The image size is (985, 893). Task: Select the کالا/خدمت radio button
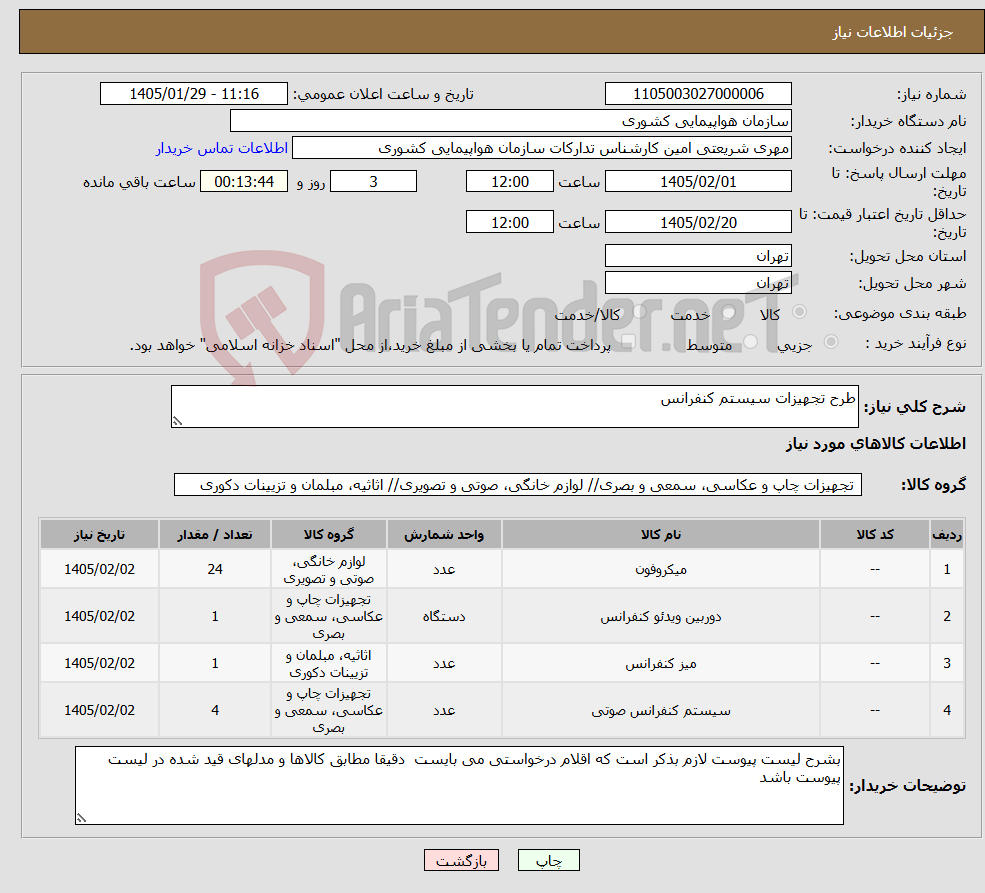point(639,312)
